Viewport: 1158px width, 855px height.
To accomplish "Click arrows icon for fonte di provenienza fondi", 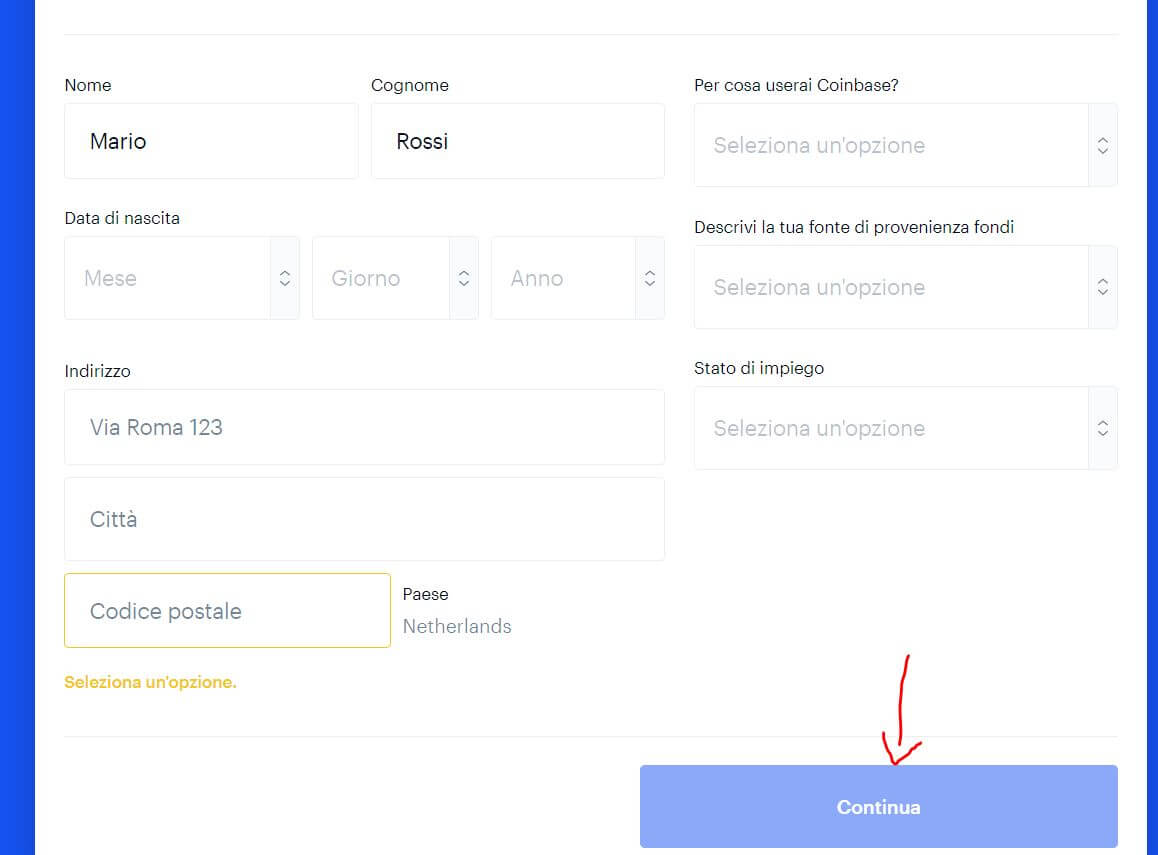I will click(1103, 287).
